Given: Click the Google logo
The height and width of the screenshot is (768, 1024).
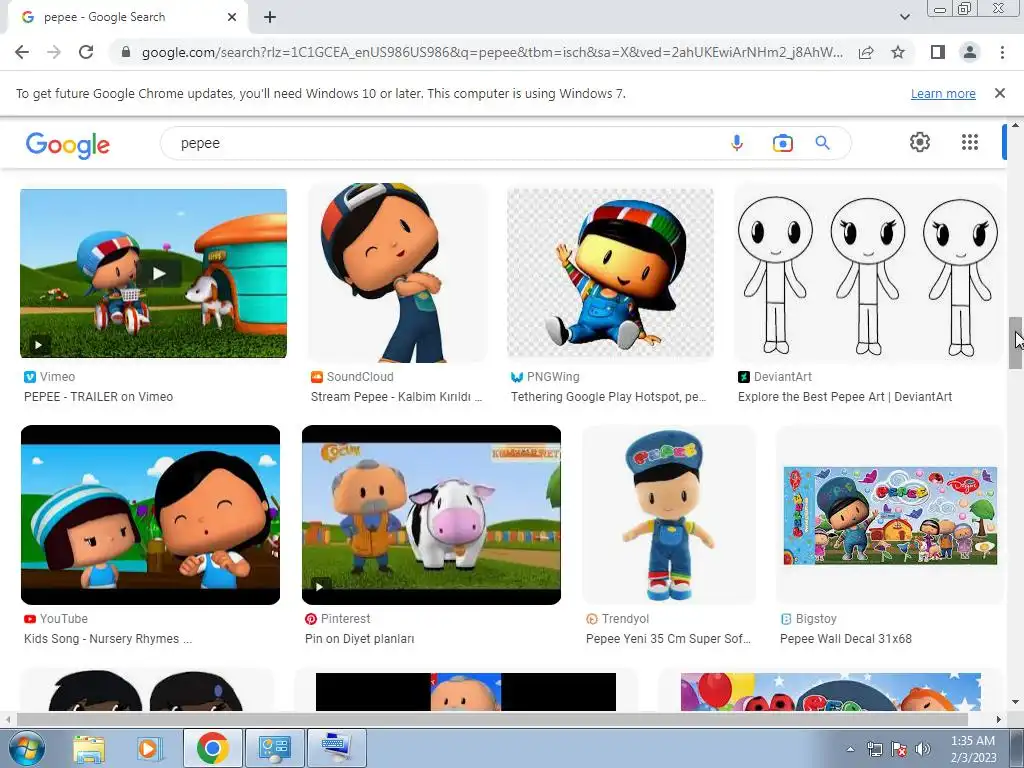Looking at the screenshot, I should [x=68, y=144].
